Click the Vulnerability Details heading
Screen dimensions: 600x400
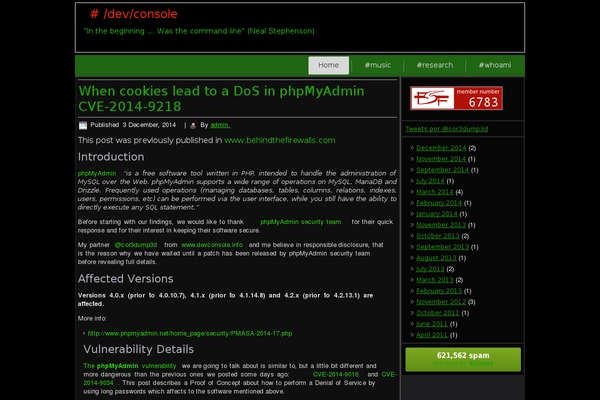point(139,349)
